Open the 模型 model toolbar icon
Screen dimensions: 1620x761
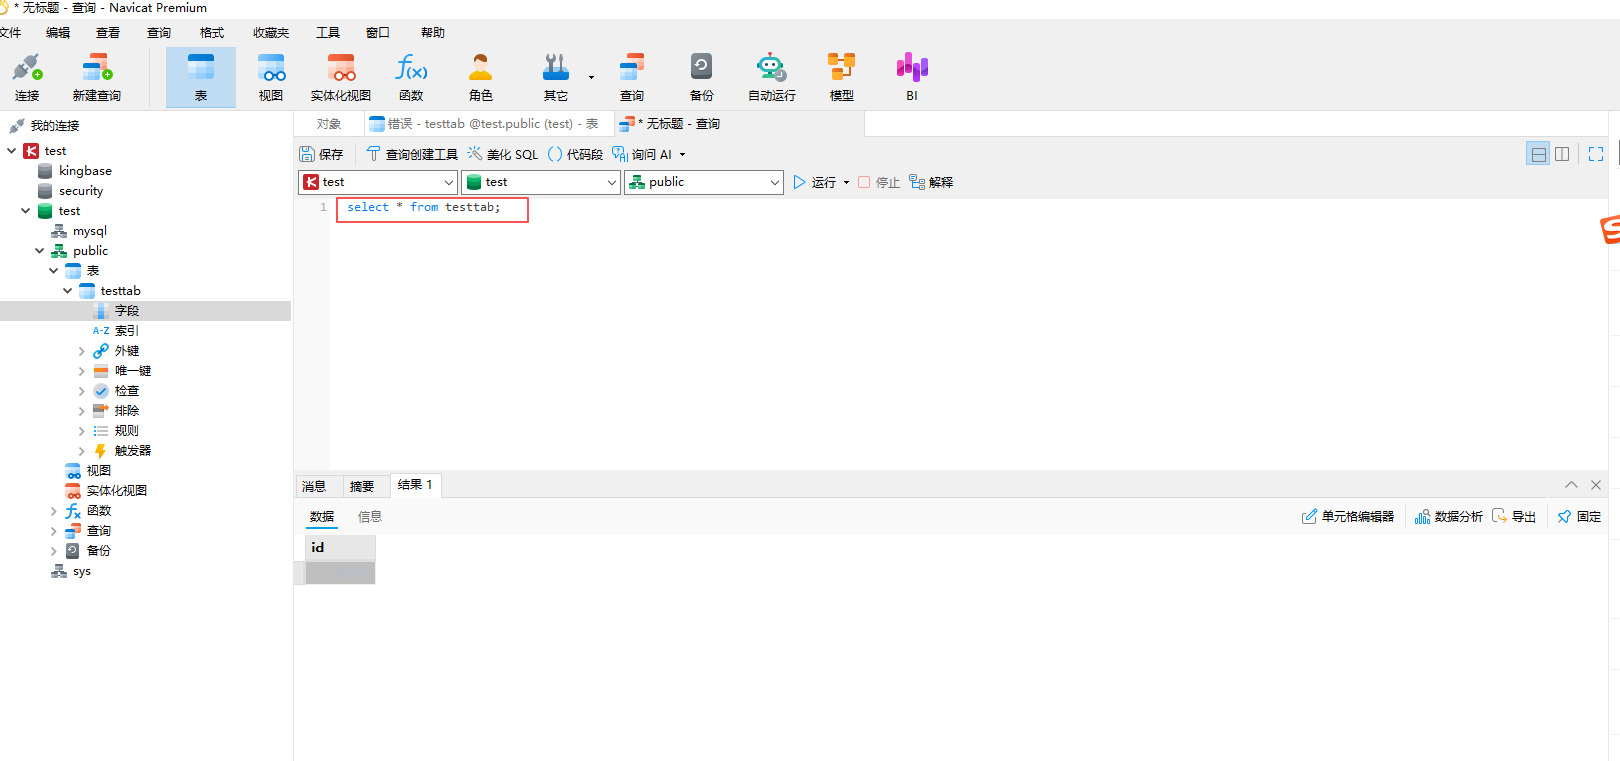click(x=842, y=77)
